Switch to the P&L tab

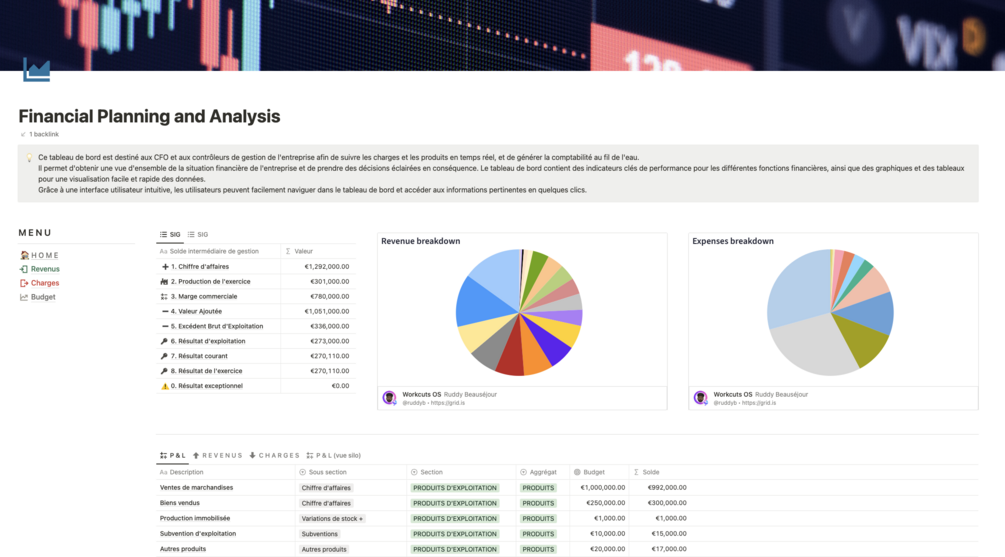pos(173,455)
